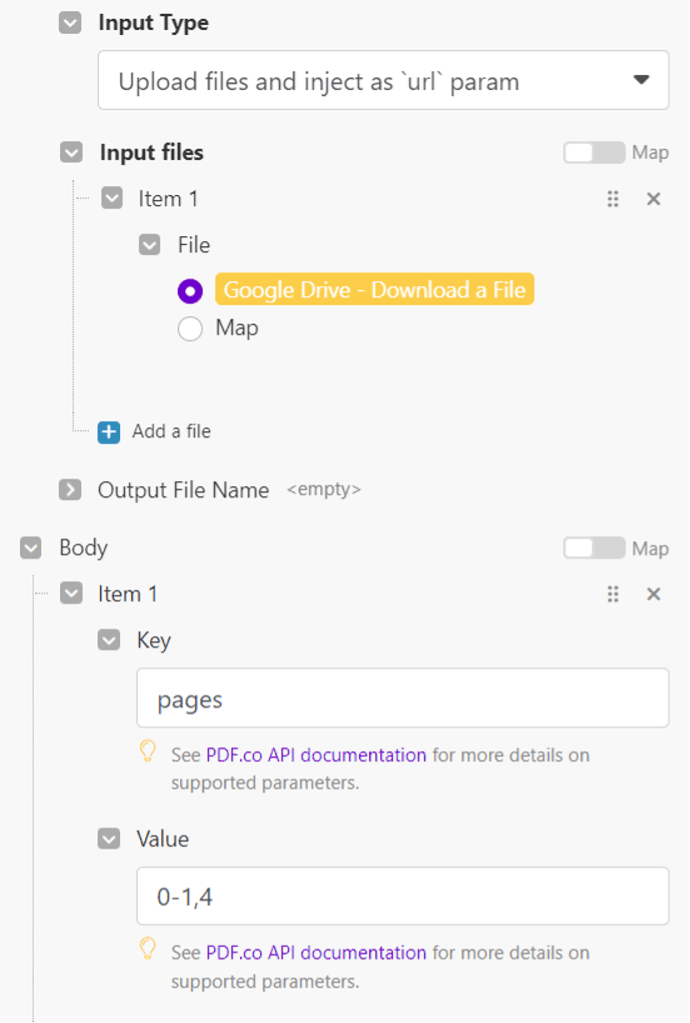Select the Map radio button under File
Image resolution: width=690 pixels, height=1023 pixels.
point(189,327)
